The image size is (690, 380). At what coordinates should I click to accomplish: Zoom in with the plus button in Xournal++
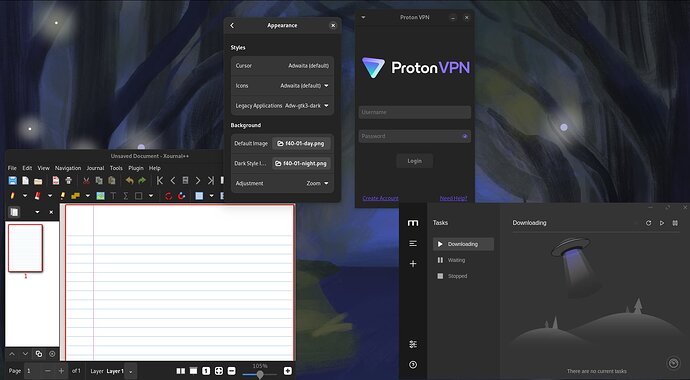(x=287, y=371)
